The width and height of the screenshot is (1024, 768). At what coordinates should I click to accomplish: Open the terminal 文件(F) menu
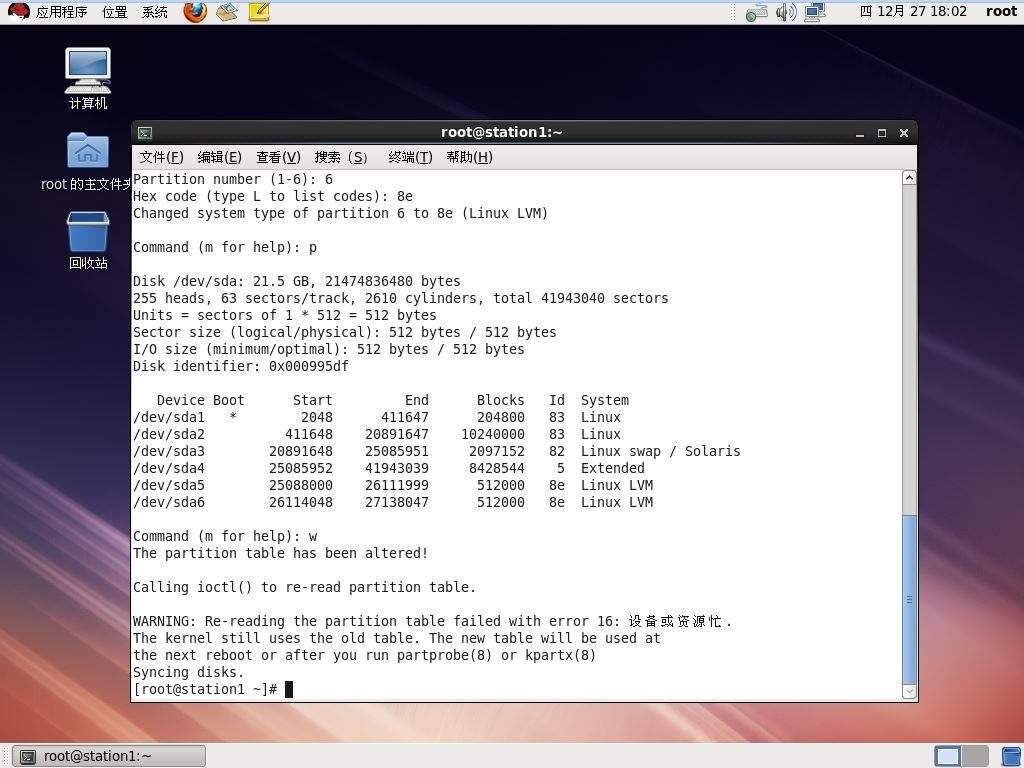coord(161,157)
